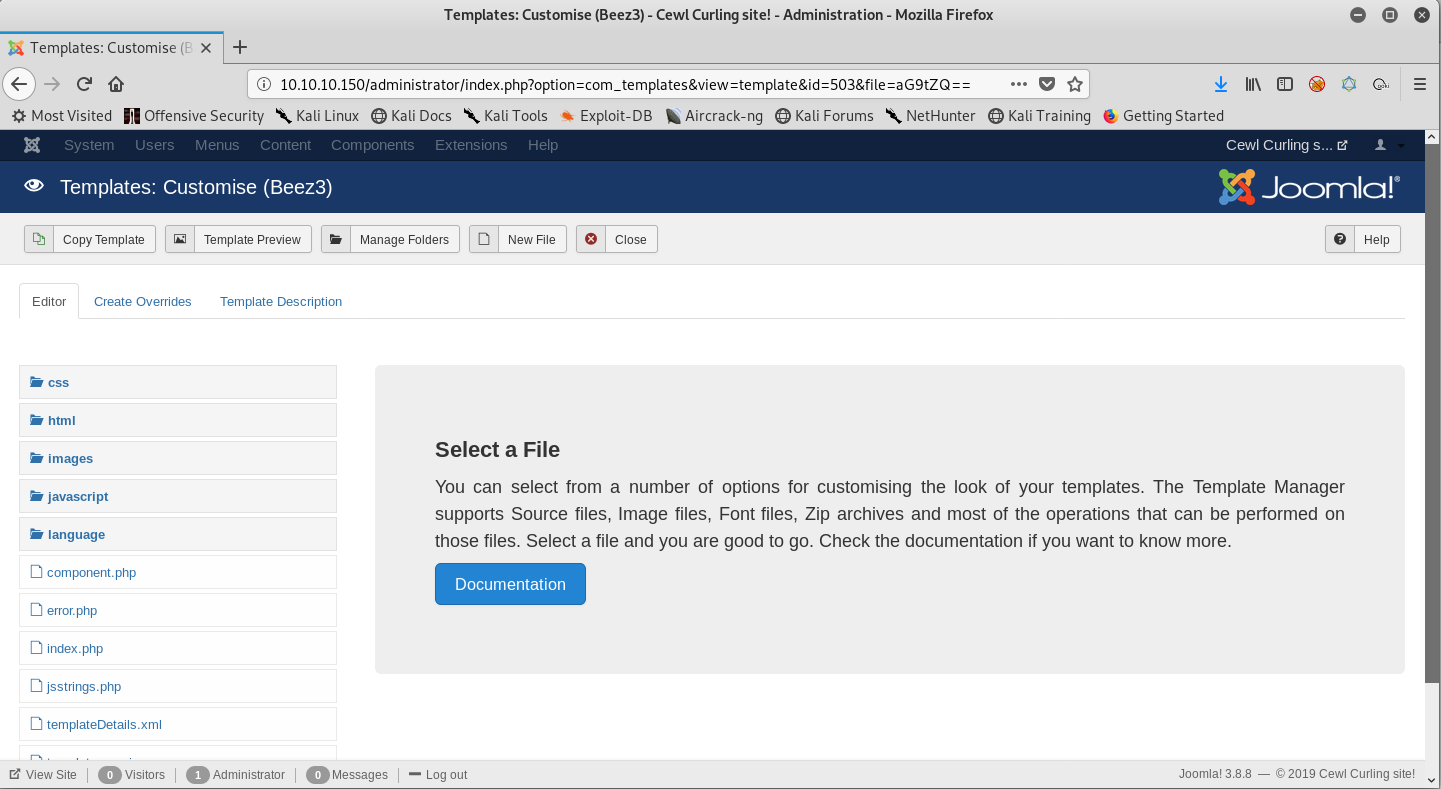Open the Extensions menu
Screen dimensions: 1441x789
[471, 145]
